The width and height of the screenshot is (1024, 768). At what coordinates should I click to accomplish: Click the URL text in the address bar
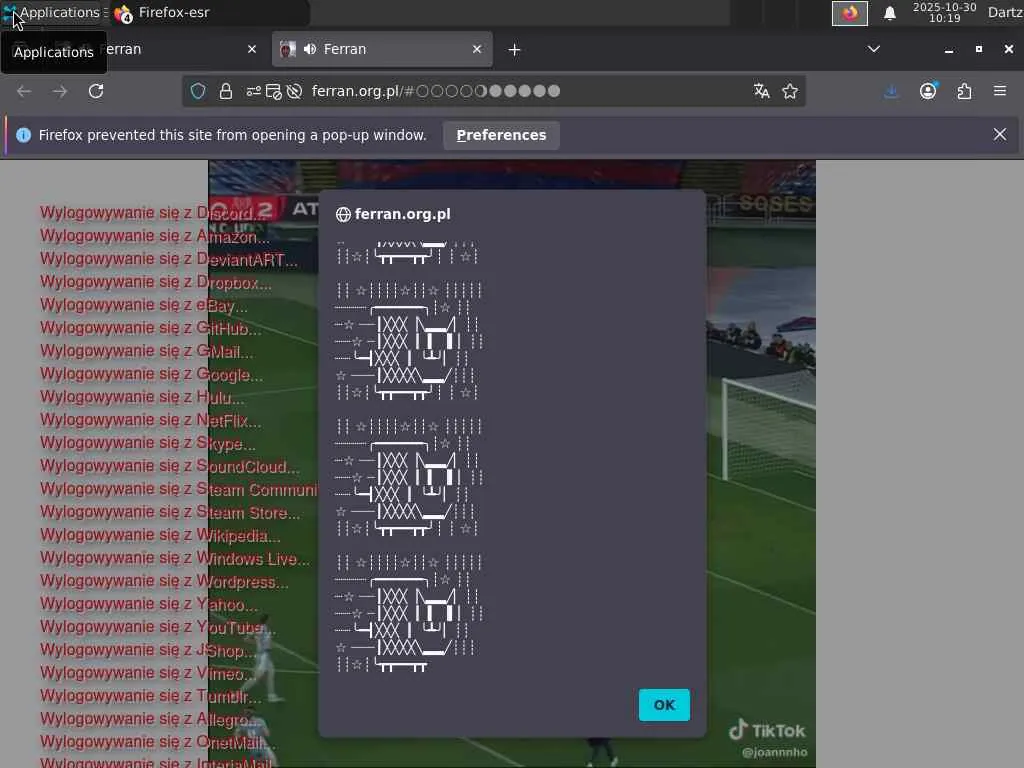click(436, 91)
